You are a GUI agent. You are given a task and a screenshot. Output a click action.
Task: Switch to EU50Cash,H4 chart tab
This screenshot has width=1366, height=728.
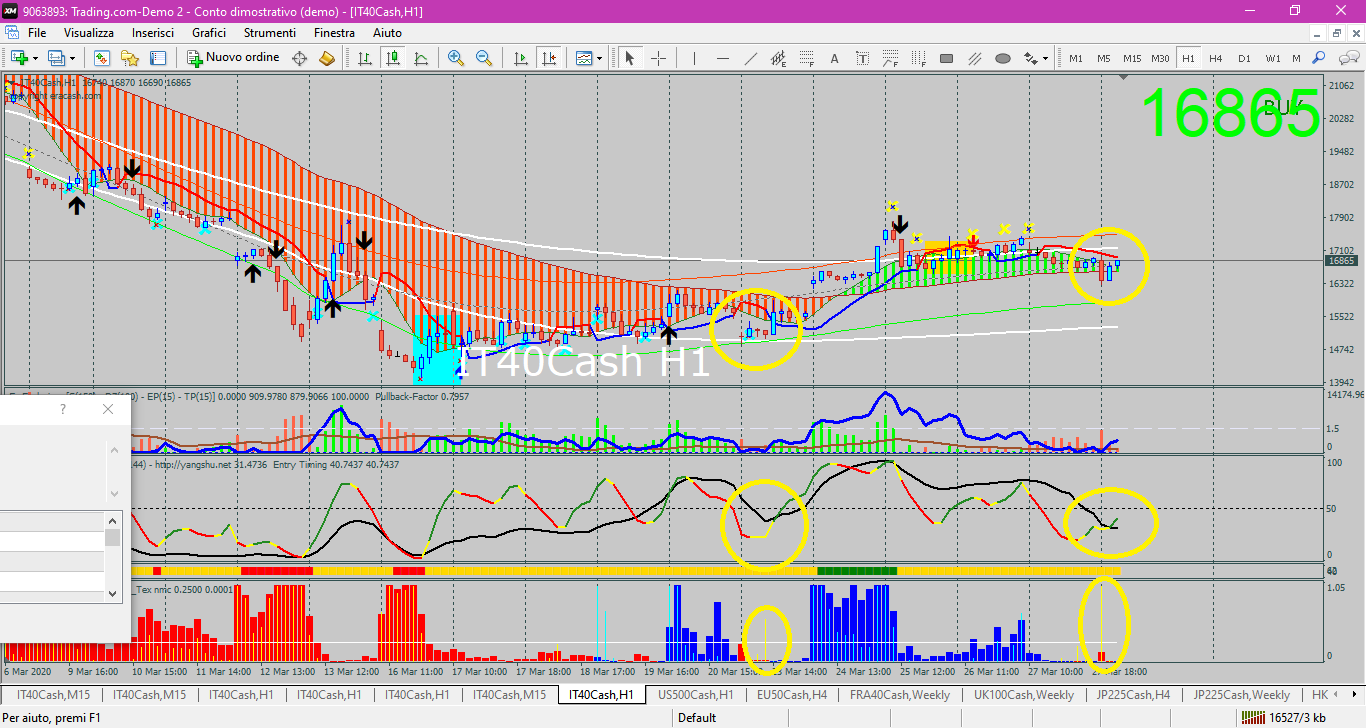791,694
